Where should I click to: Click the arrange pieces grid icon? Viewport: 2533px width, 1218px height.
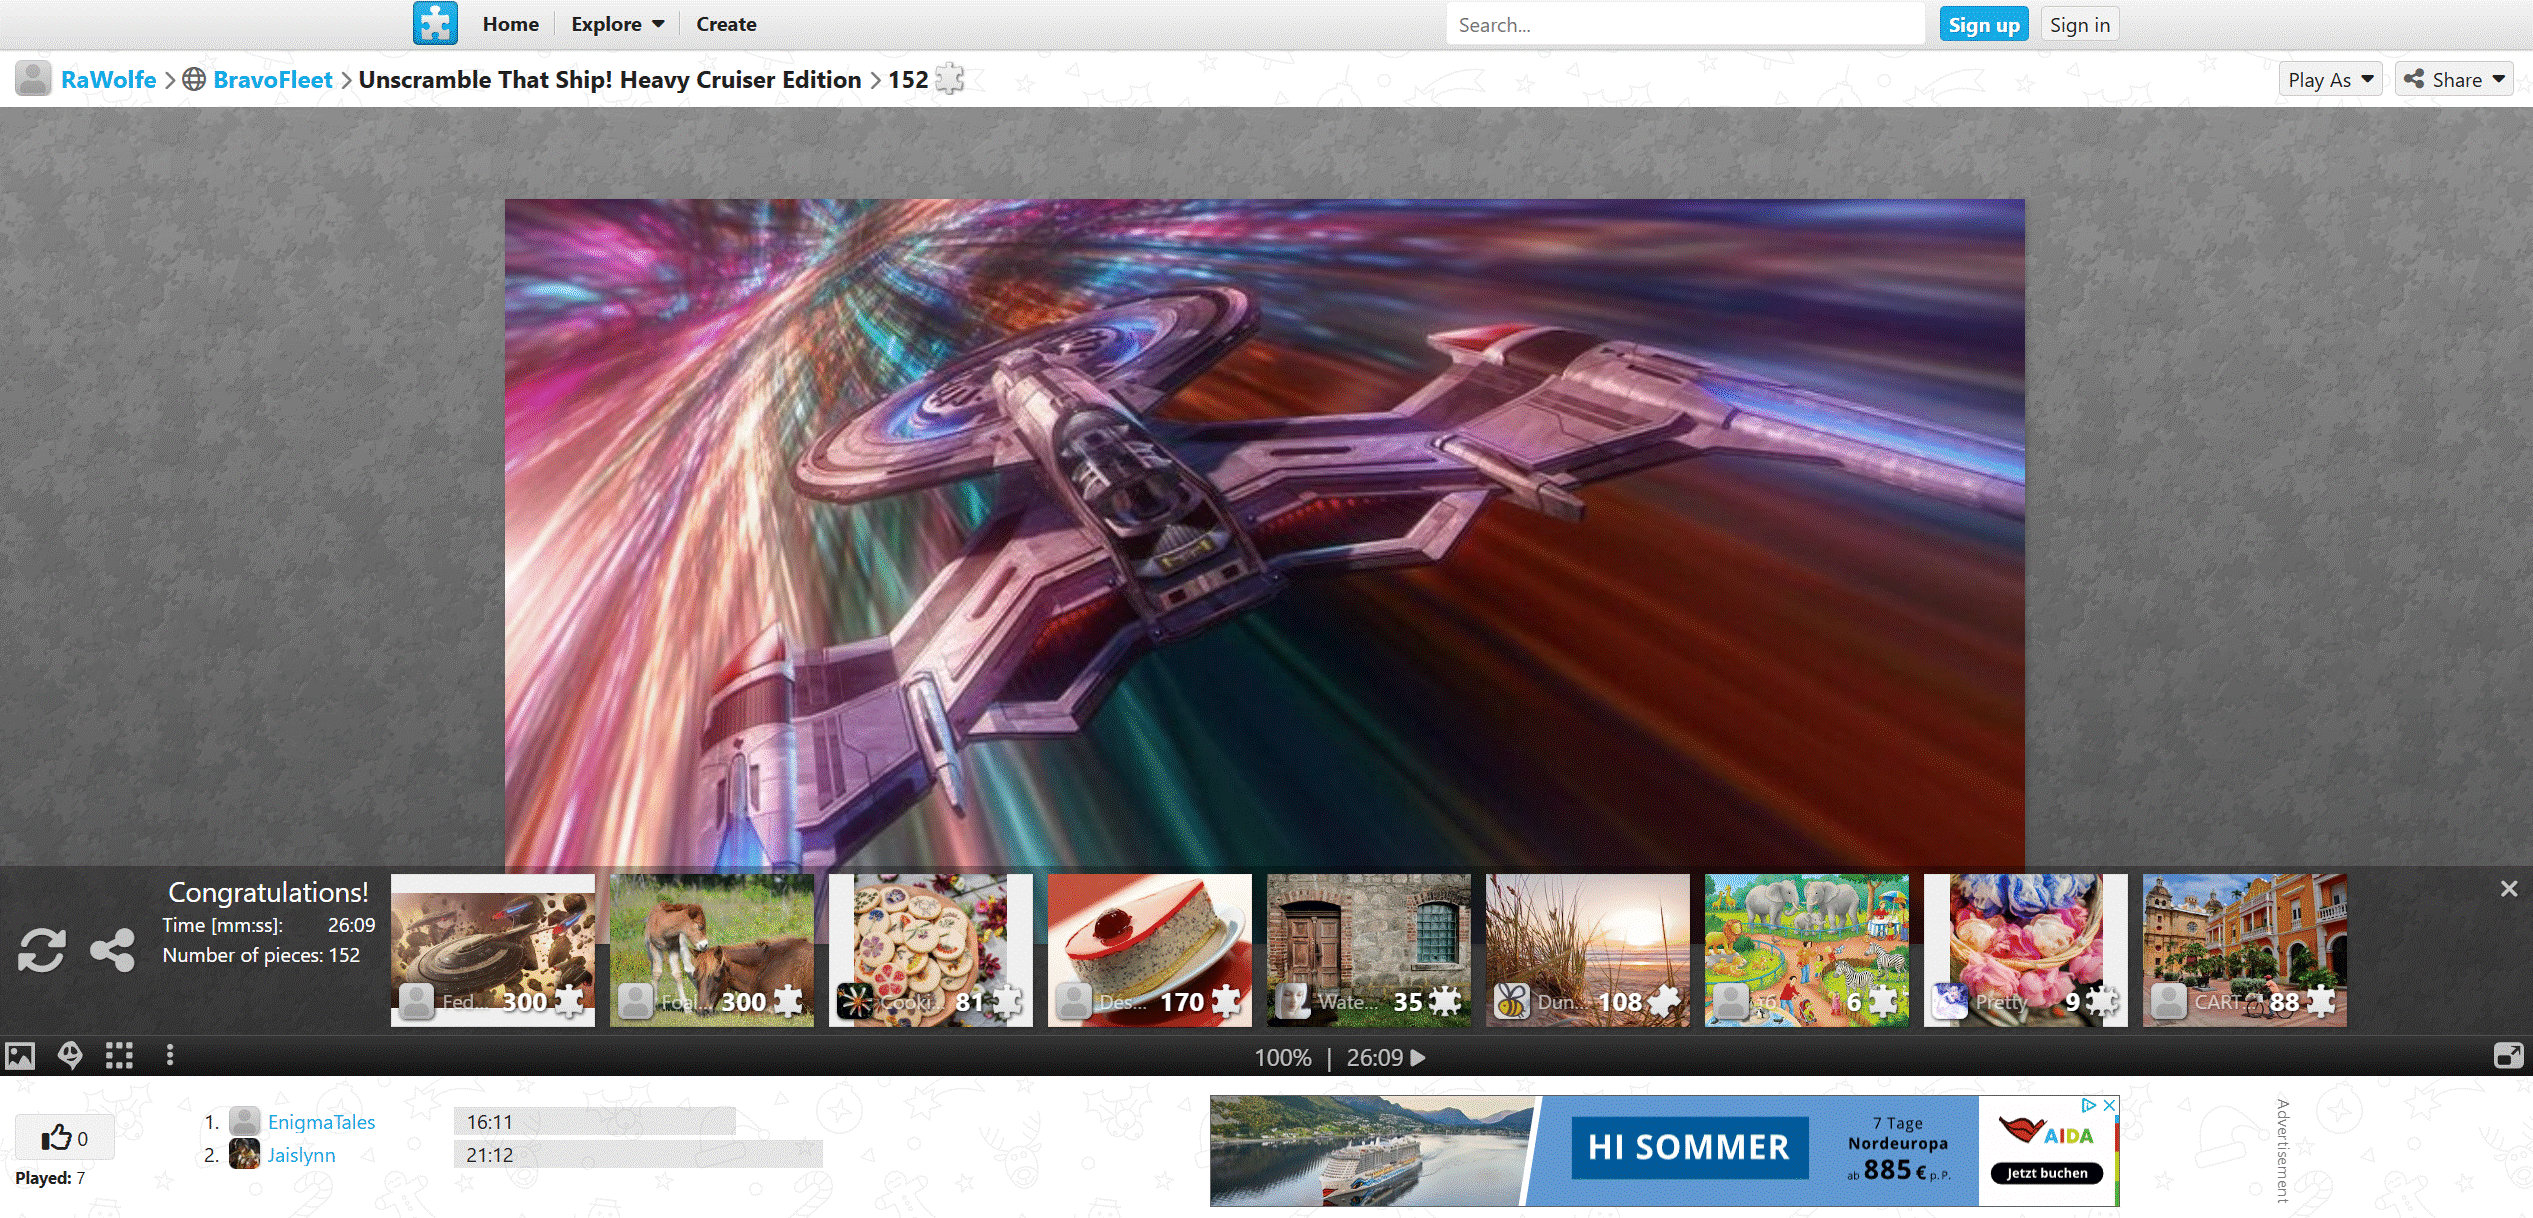(119, 1056)
